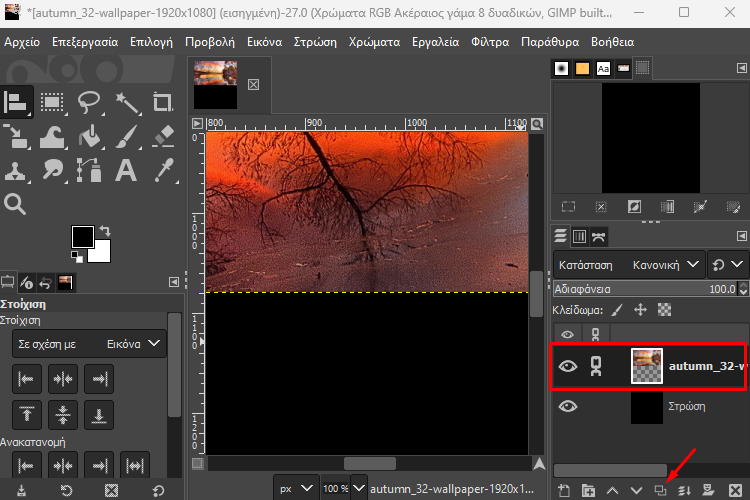
Task: Select all in Selection Editor
Action: coord(568,207)
